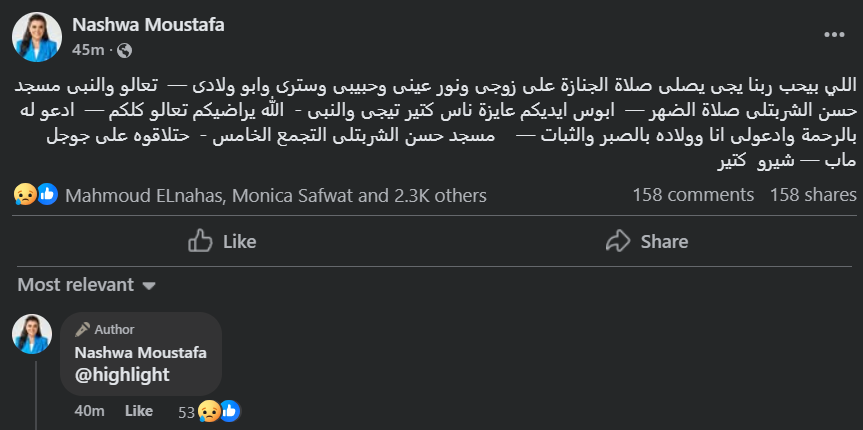Open Nashwa Moustafa's post profile picture
The width and height of the screenshot is (863, 430).
pyautogui.click(x=37, y=37)
